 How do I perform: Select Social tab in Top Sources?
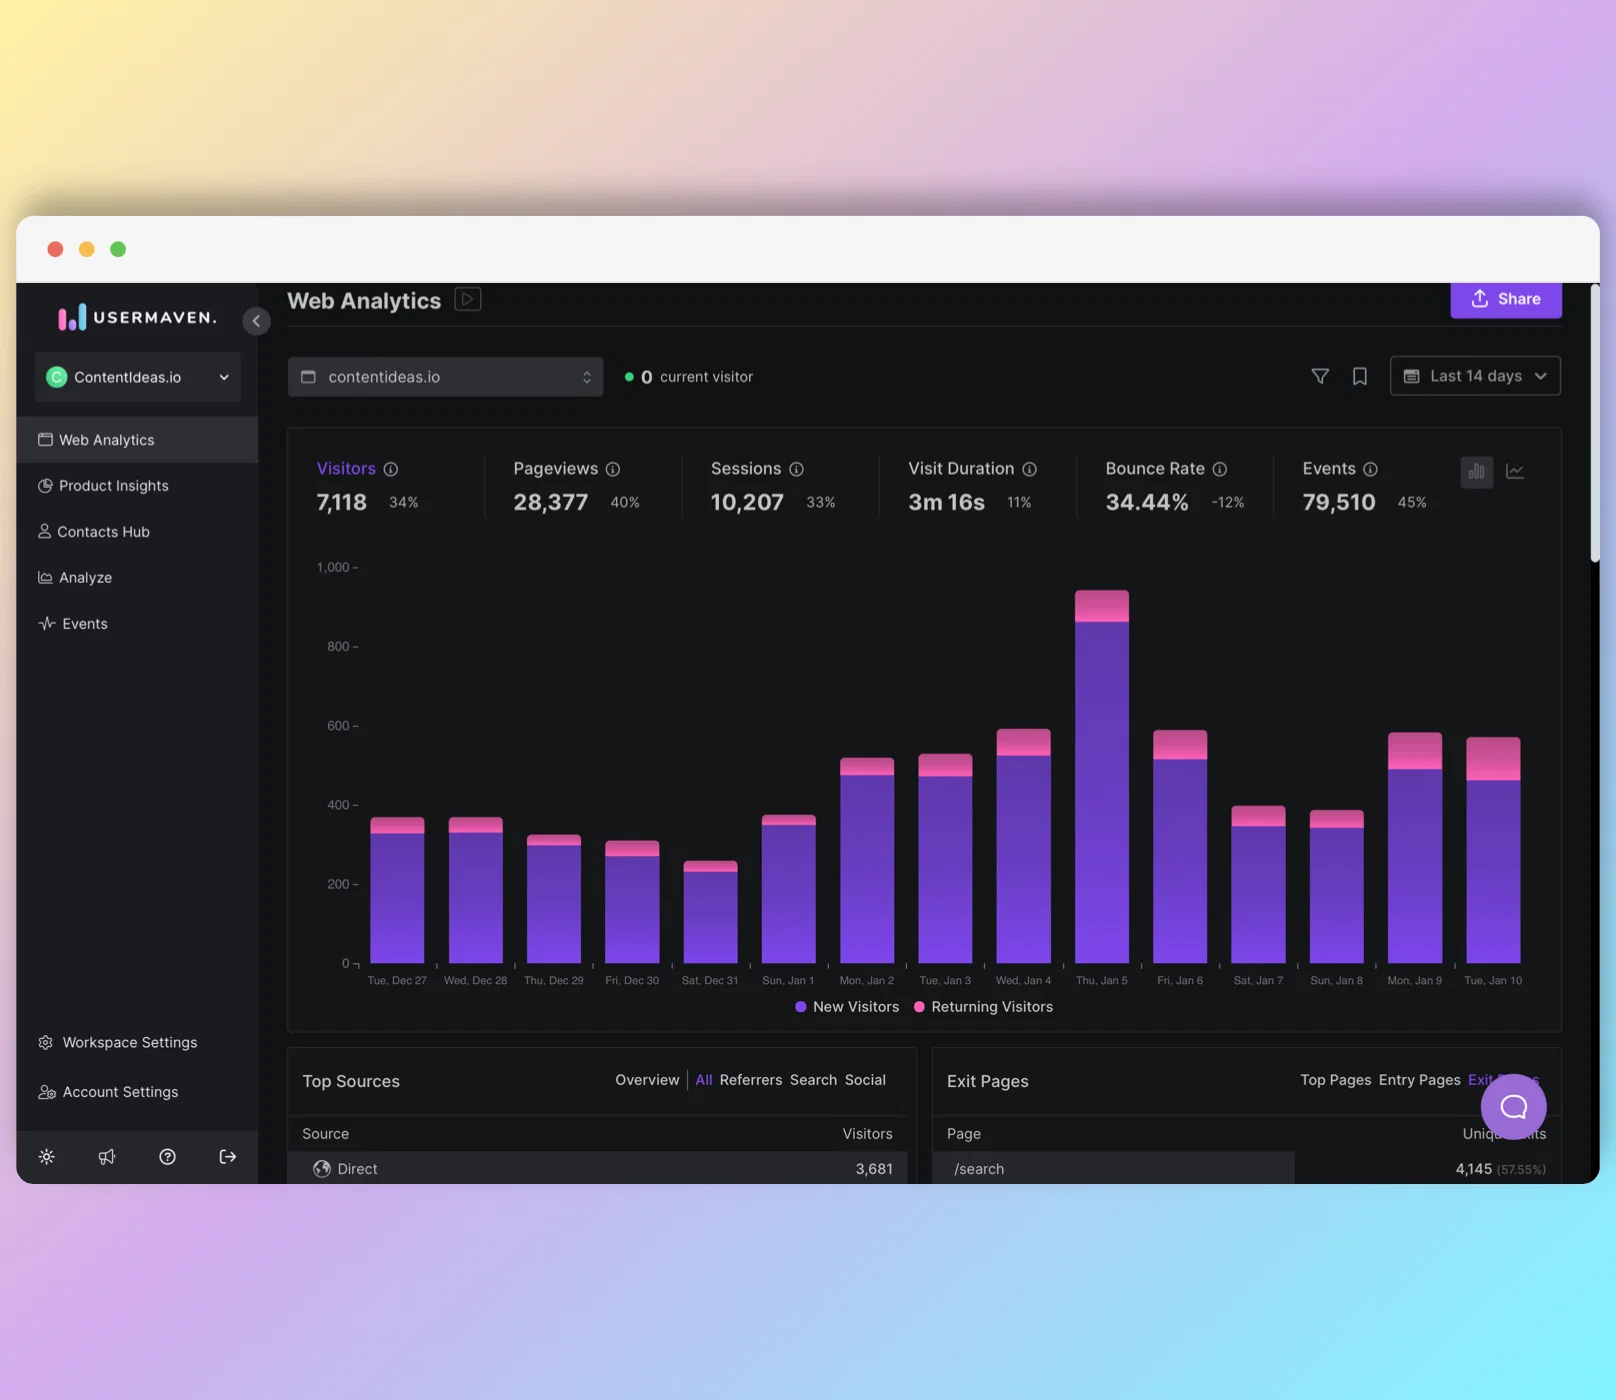pyautogui.click(x=865, y=1080)
